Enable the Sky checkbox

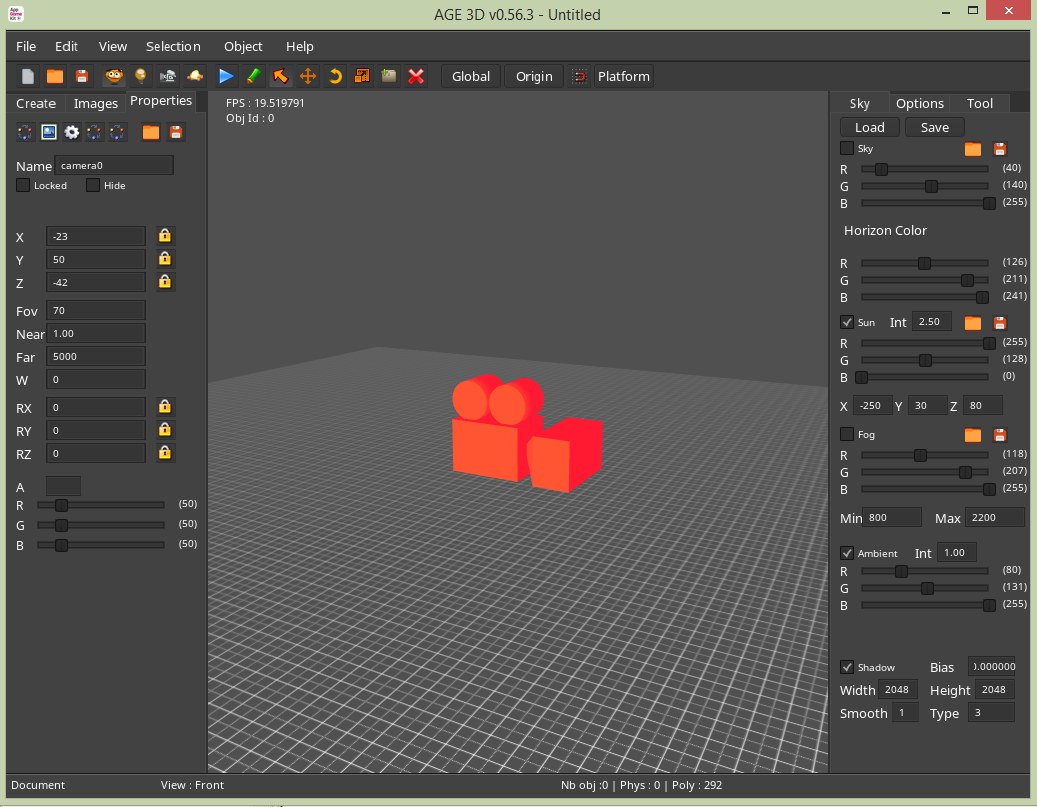[847, 148]
